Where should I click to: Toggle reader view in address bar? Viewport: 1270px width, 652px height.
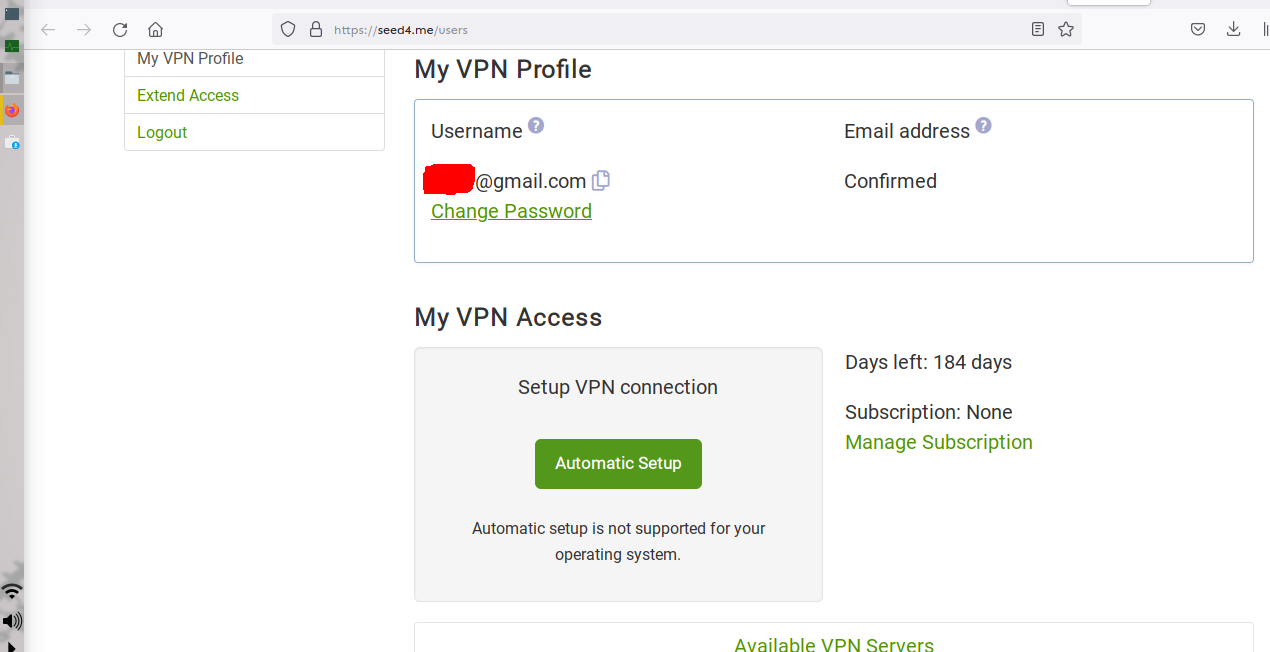1038,30
